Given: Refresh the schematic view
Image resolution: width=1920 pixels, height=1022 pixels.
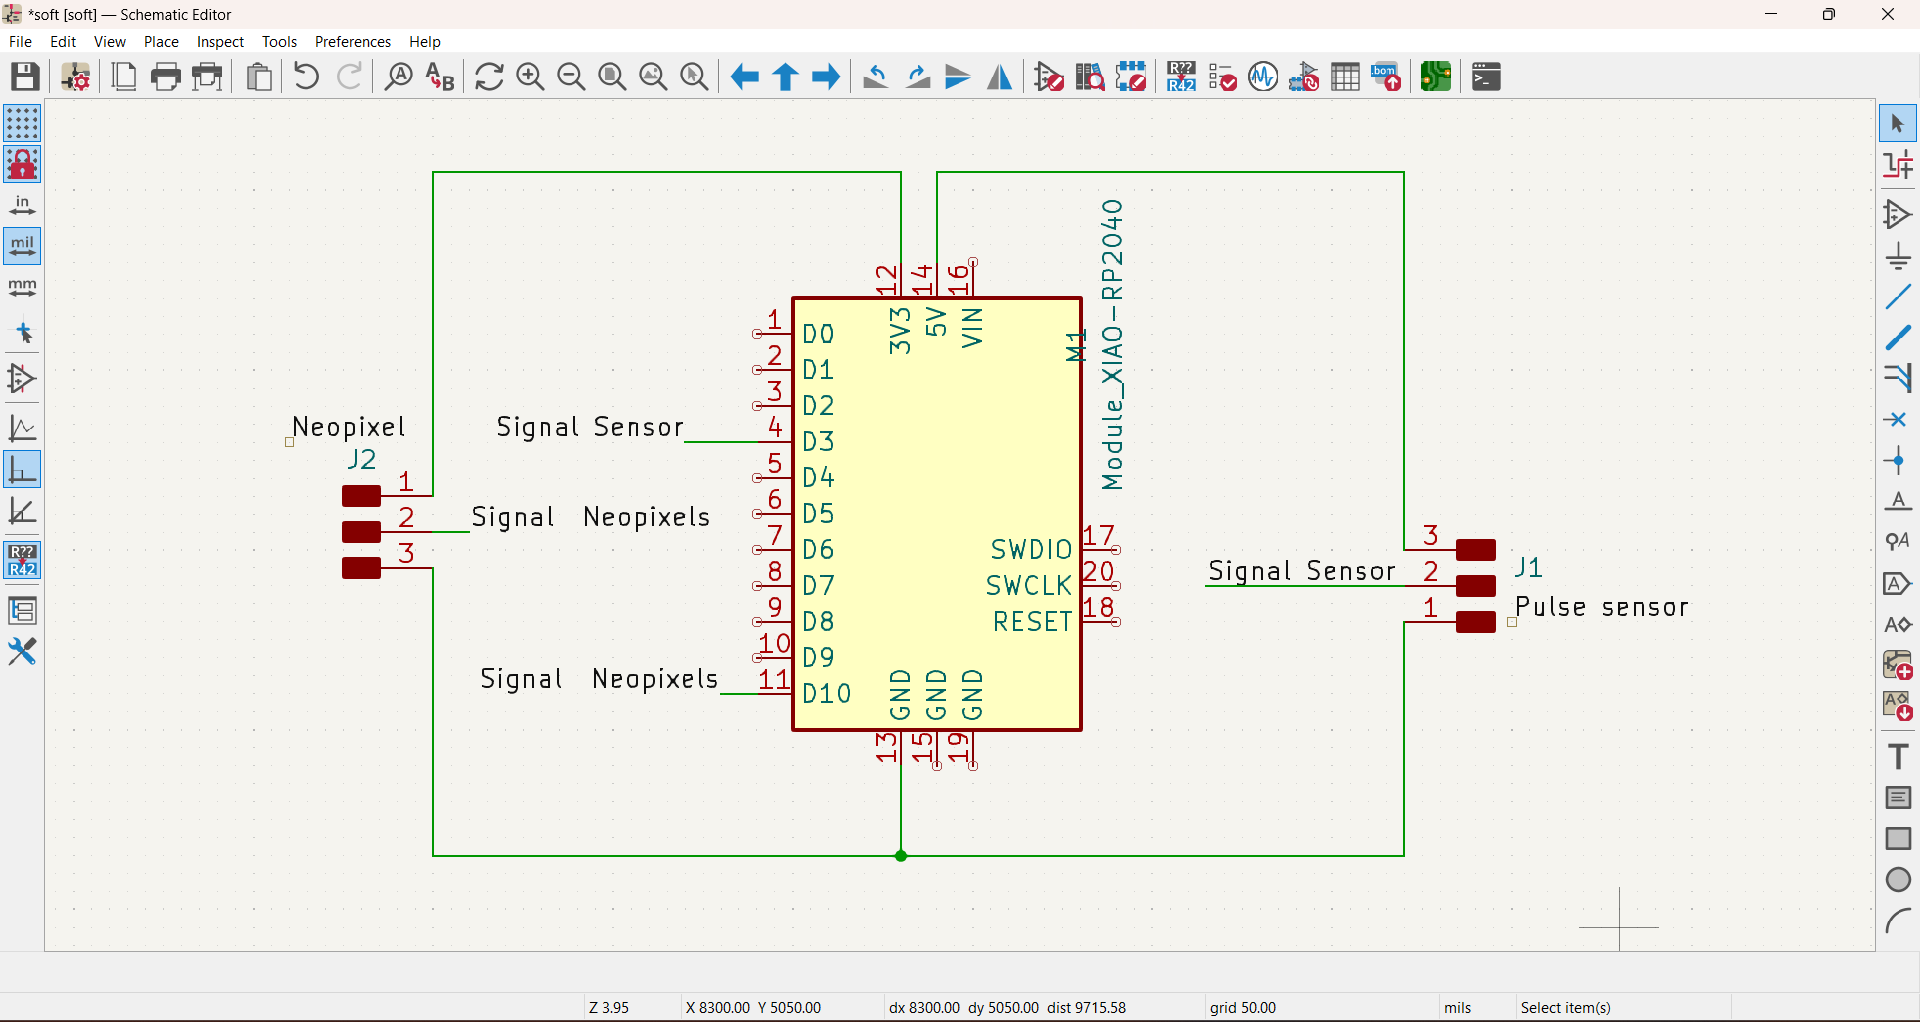Looking at the screenshot, I should 489,77.
